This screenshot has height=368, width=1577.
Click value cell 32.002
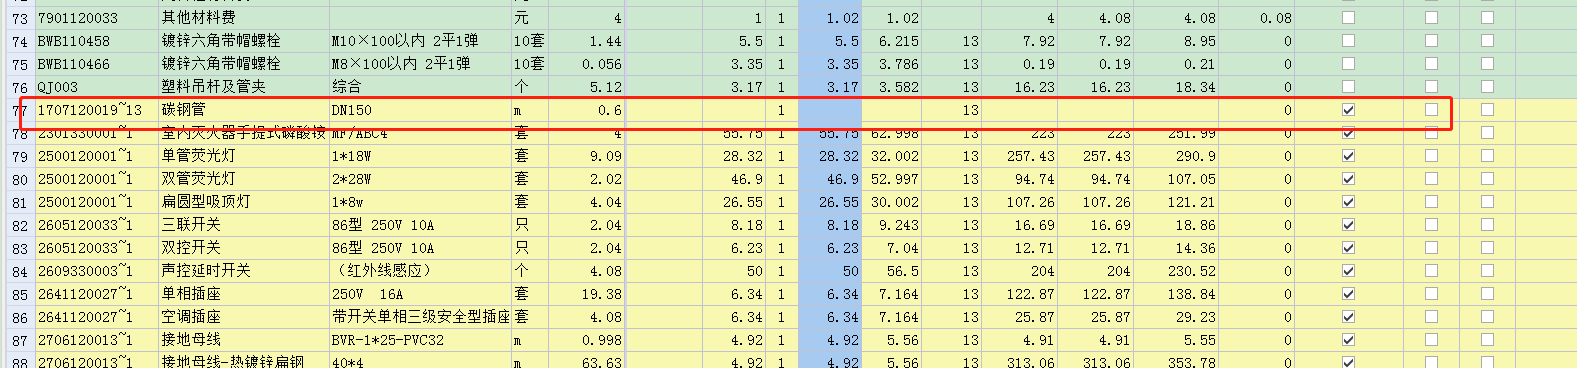pos(891,156)
